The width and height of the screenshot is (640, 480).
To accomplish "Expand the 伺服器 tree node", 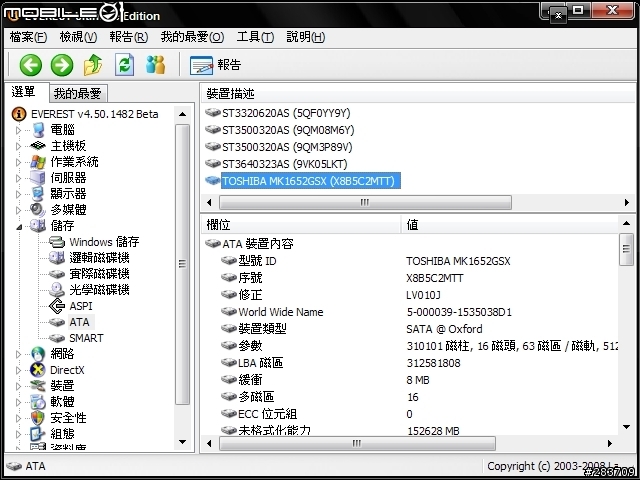I will pyautogui.click(x=18, y=178).
